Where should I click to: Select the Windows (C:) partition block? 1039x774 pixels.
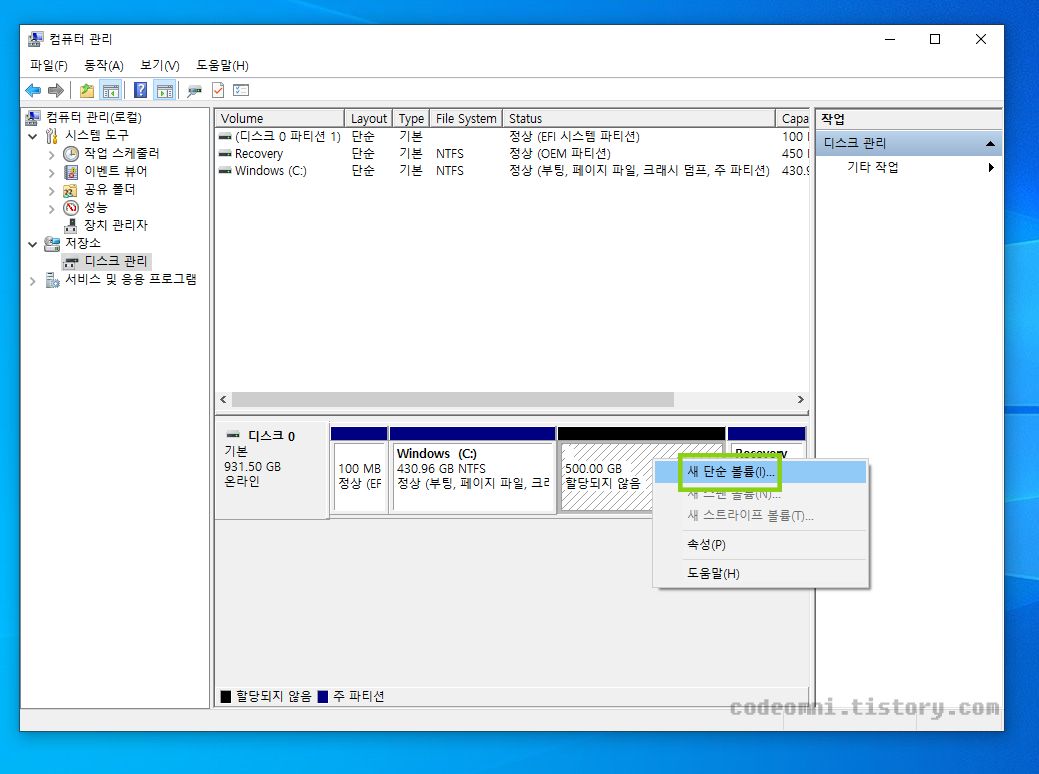point(472,470)
